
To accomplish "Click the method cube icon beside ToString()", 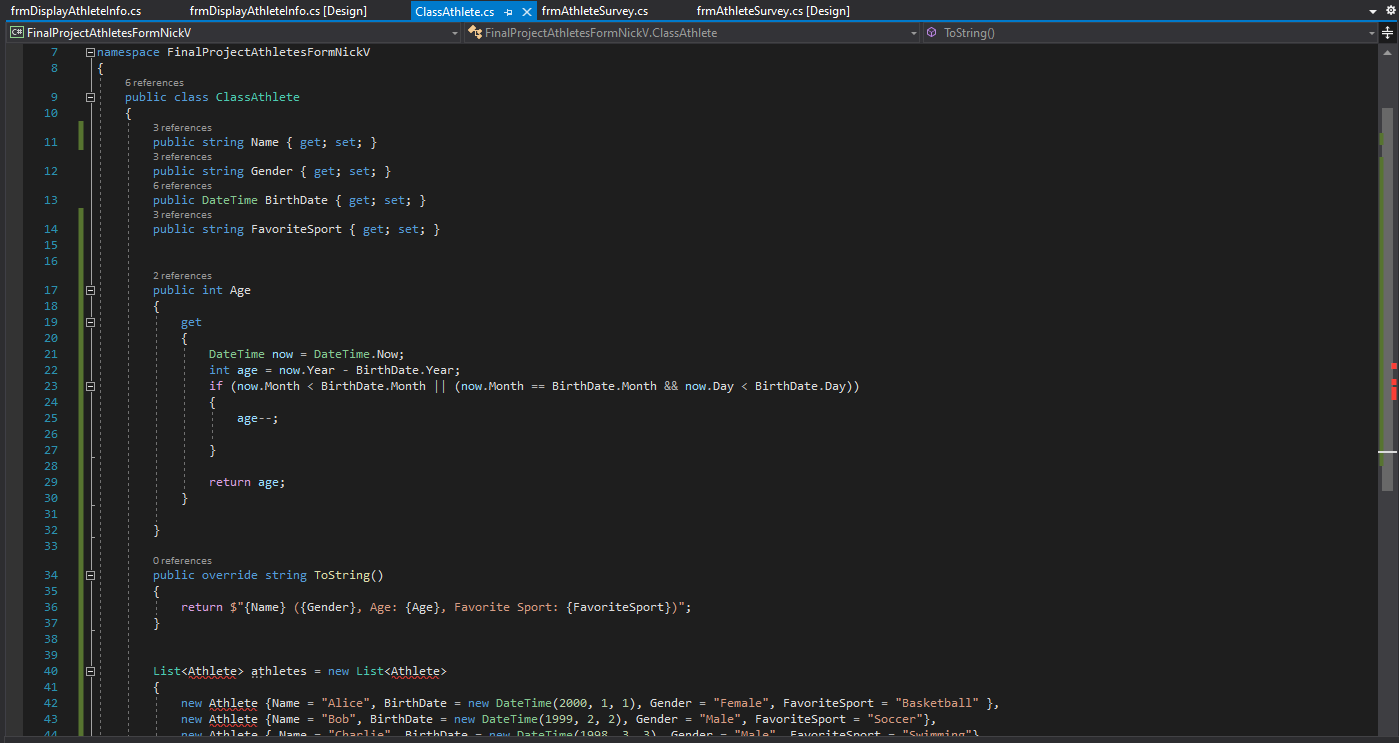I will point(932,33).
